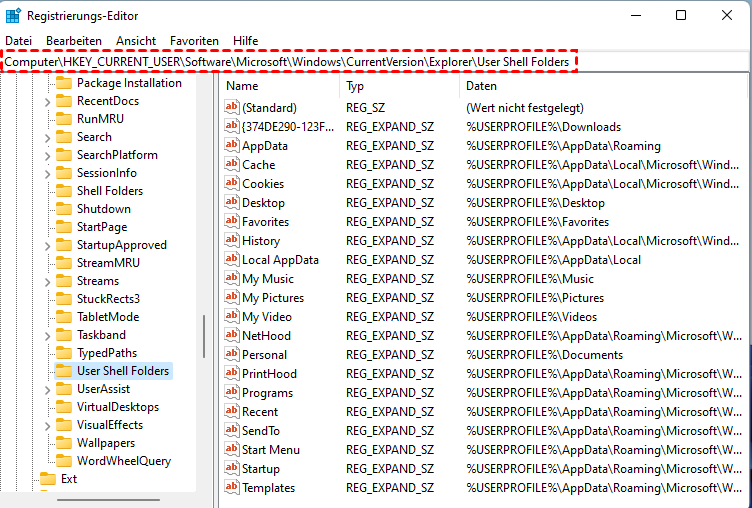This screenshot has width=752, height=508.
Task: Click the icon beside the Personal value
Action: click(x=233, y=355)
